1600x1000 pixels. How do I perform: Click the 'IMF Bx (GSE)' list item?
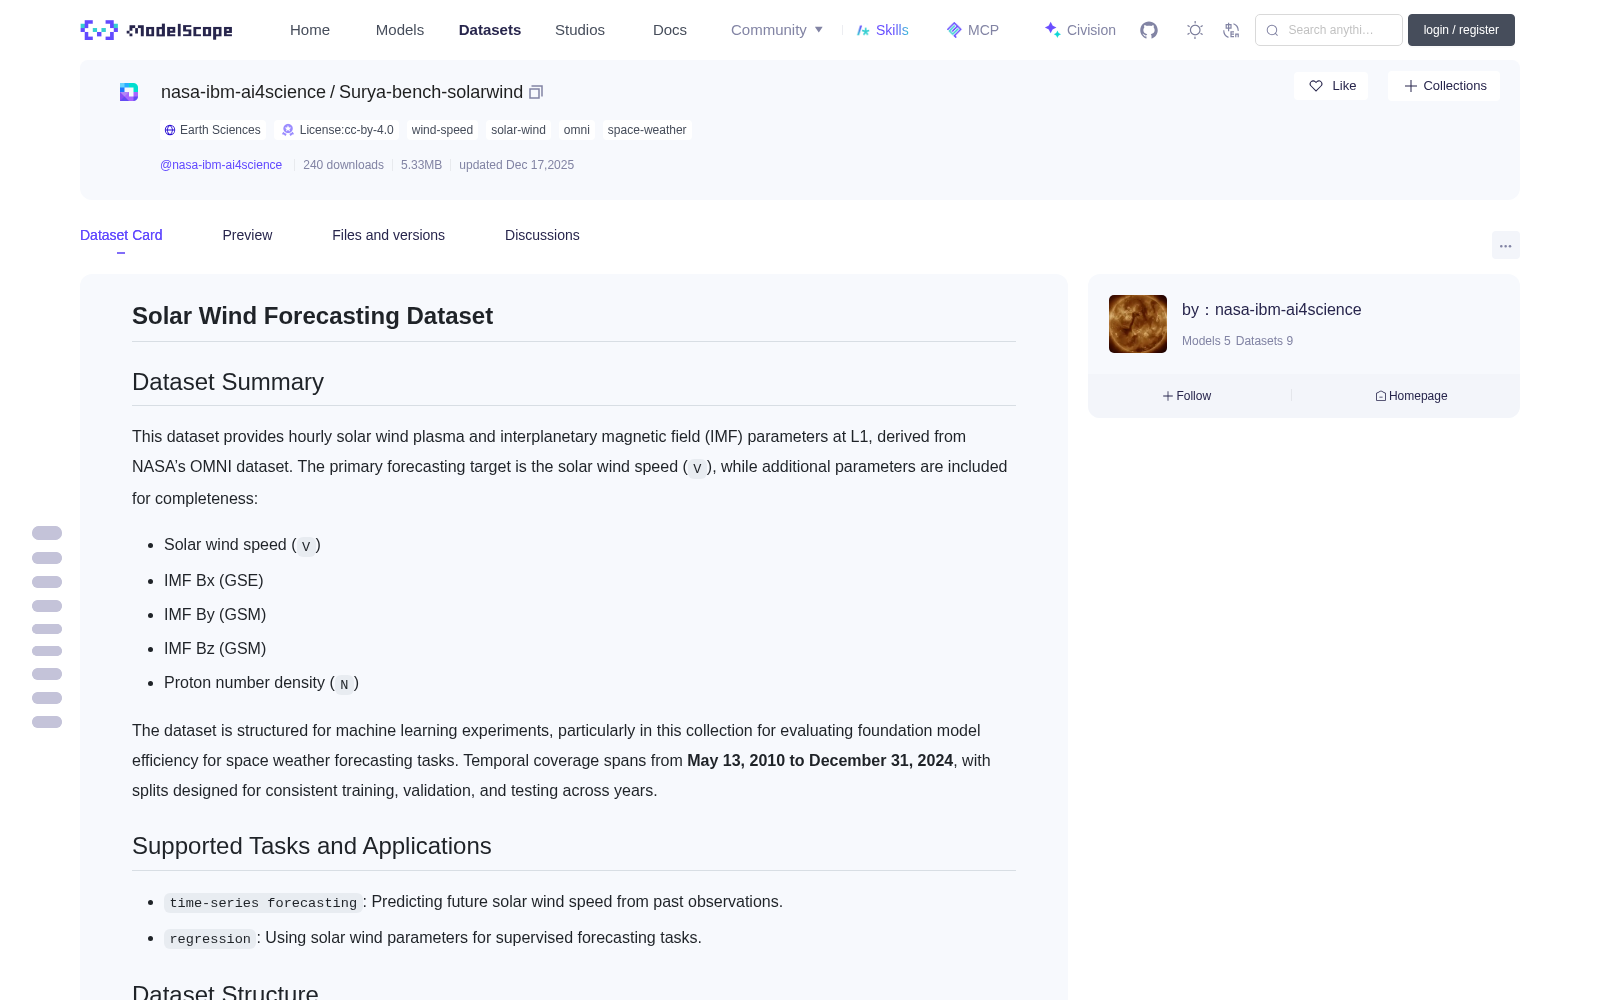(214, 580)
